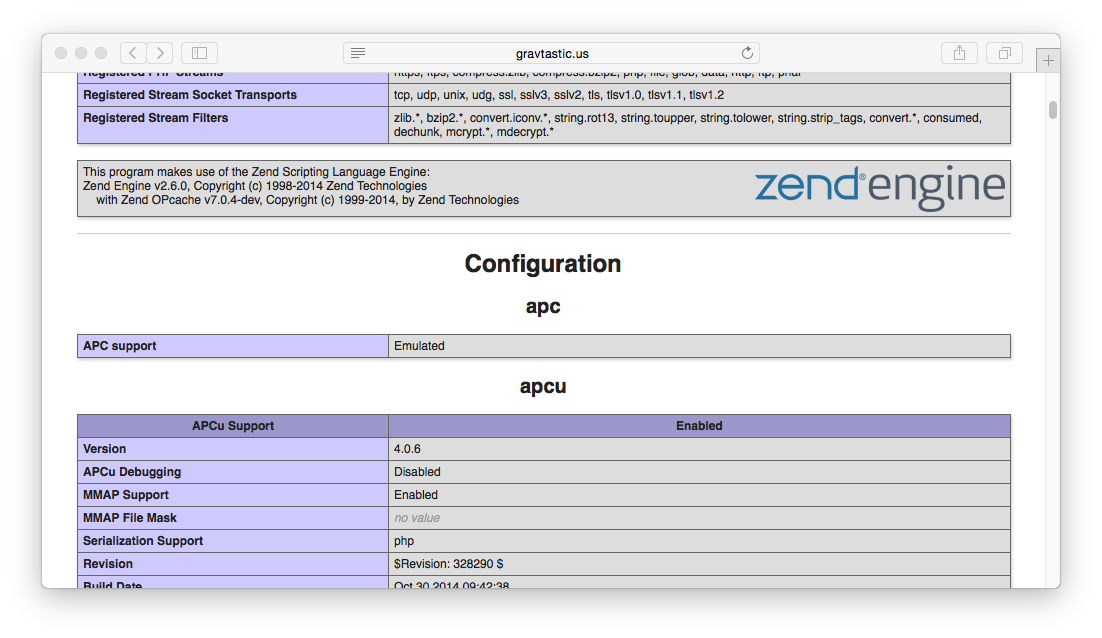
Task: Show the Safari sidebar
Action: (x=199, y=53)
